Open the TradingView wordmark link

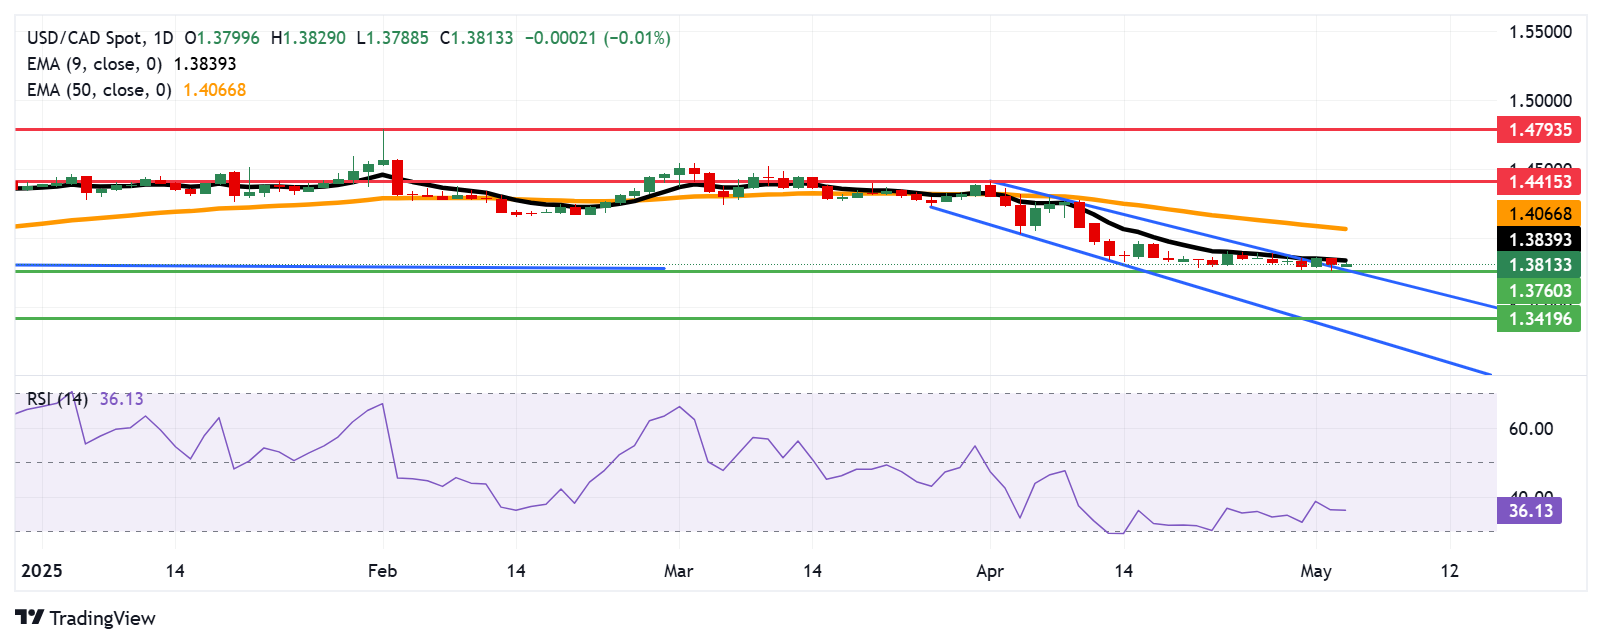(x=102, y=618)
